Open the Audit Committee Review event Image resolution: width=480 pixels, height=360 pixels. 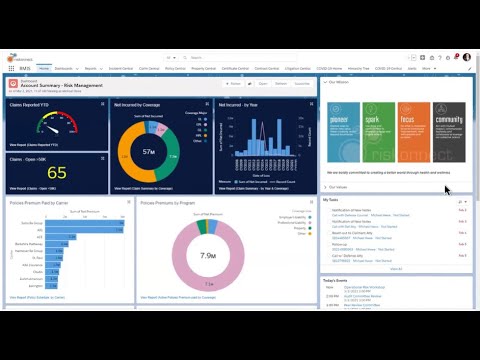(x=362, y=296)
